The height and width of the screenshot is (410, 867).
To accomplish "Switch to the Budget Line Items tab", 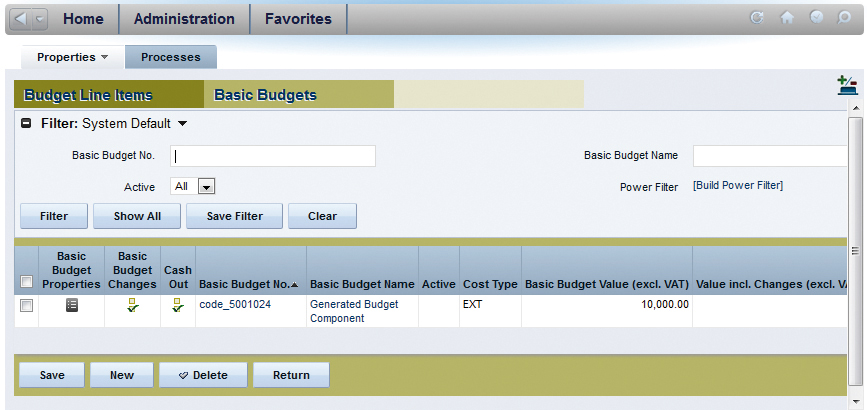I will 88,95.
